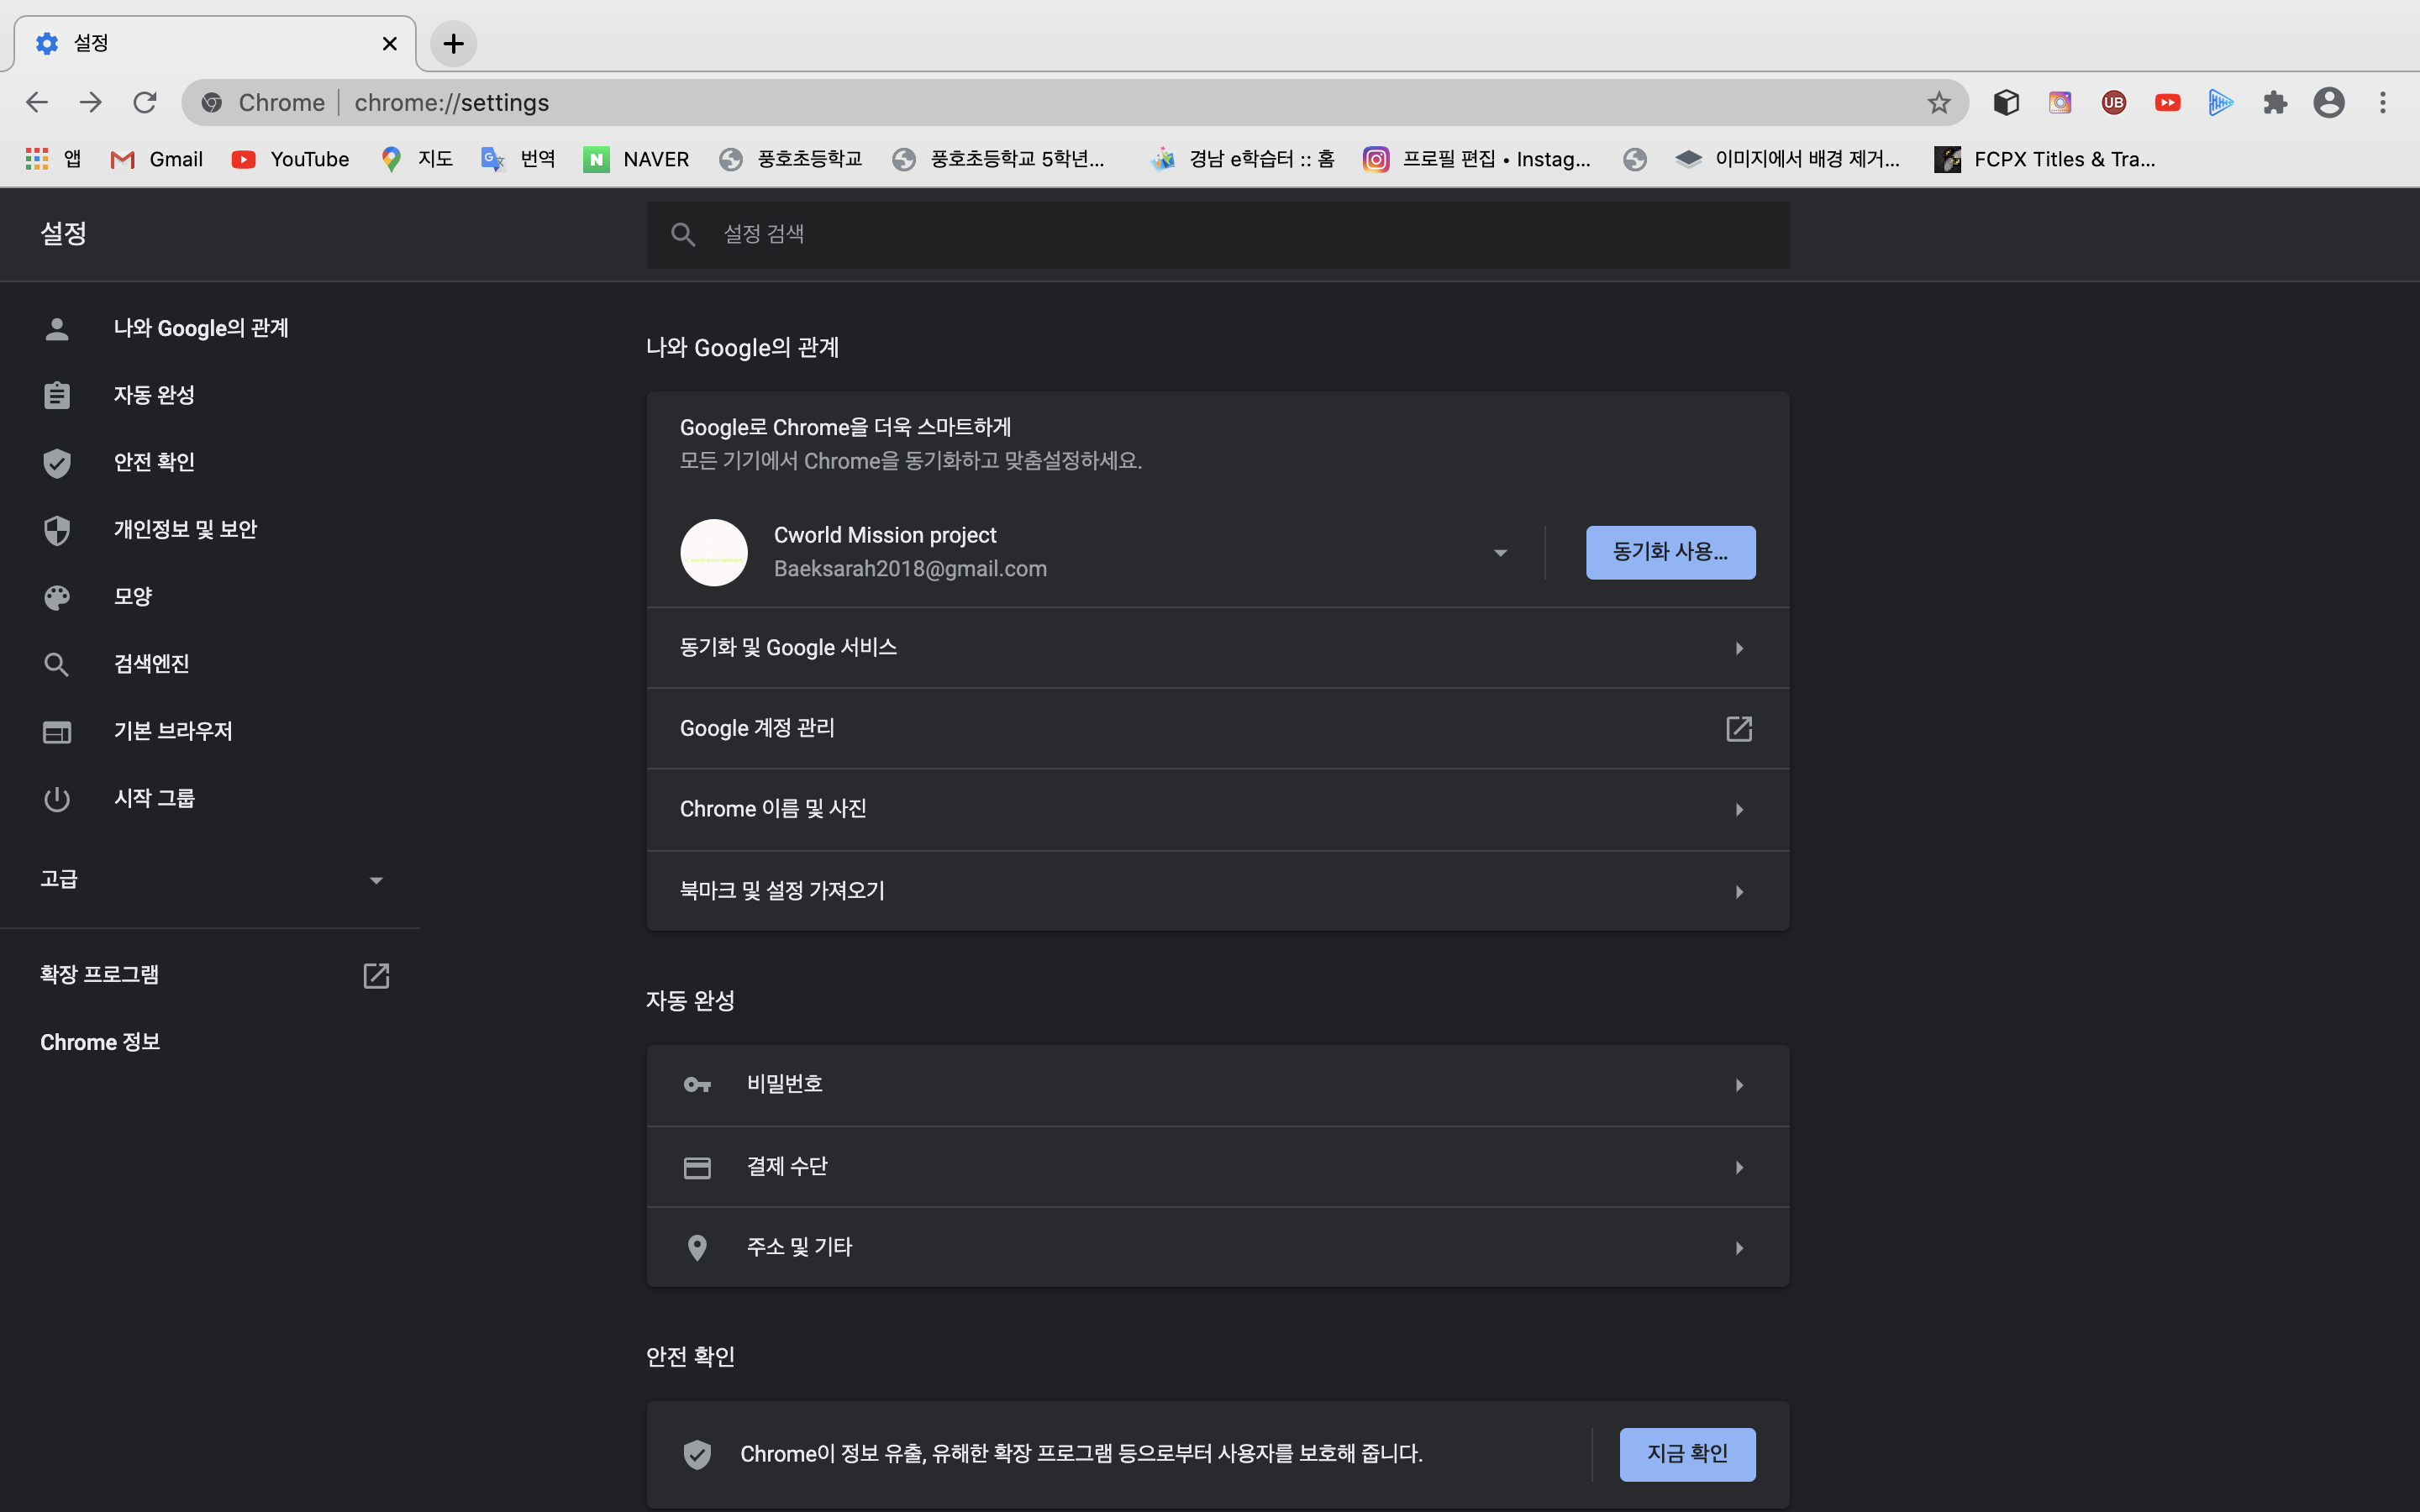Open the 결제 수단 payment methods row

click(1218, 1167)
